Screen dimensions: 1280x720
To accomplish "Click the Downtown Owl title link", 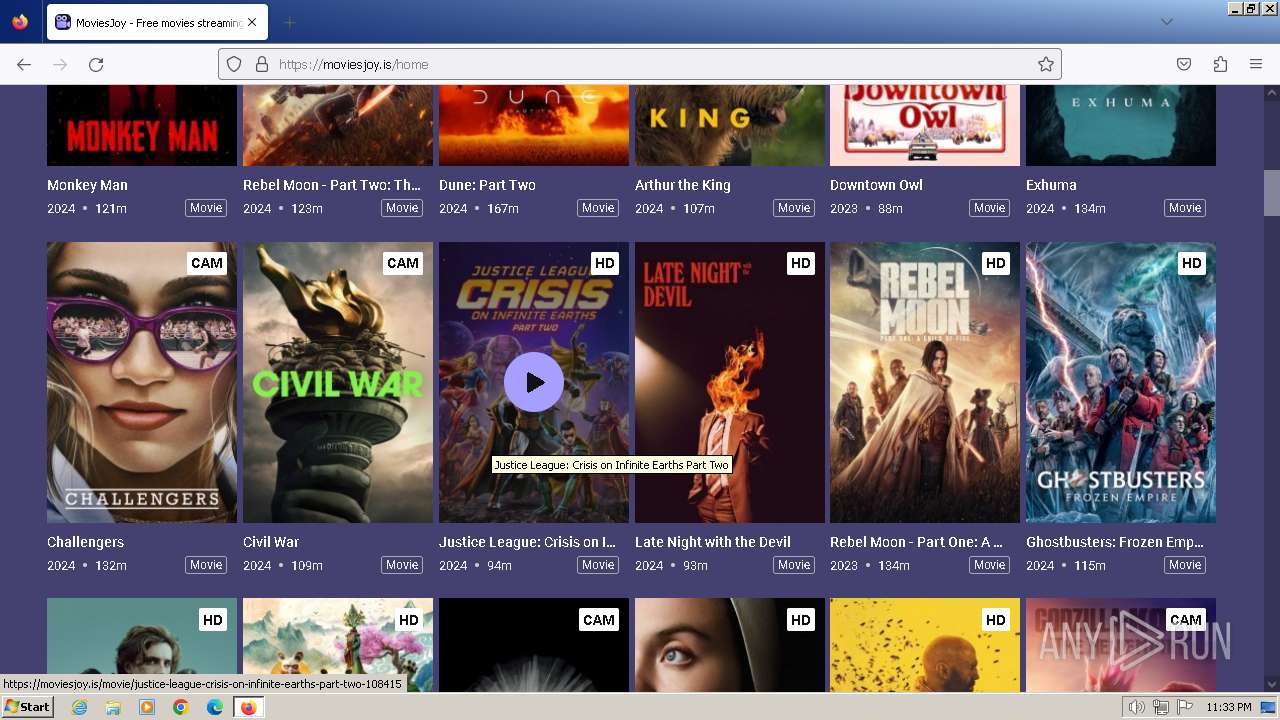I will (876, 185).
